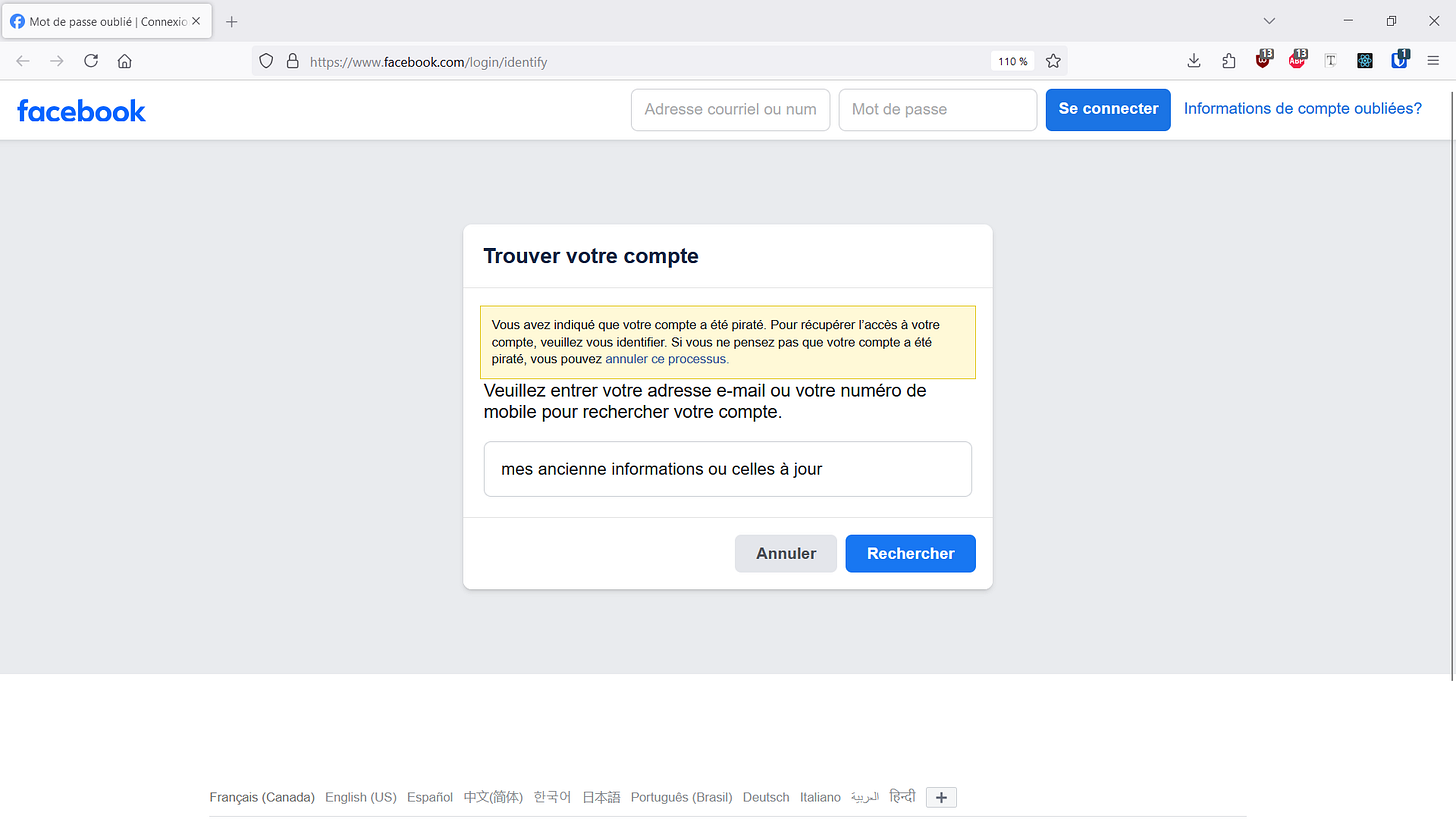Switch to the English (US) language
Image resolution: width=1456 pixels, height=819 pixels.
[360, 797]
